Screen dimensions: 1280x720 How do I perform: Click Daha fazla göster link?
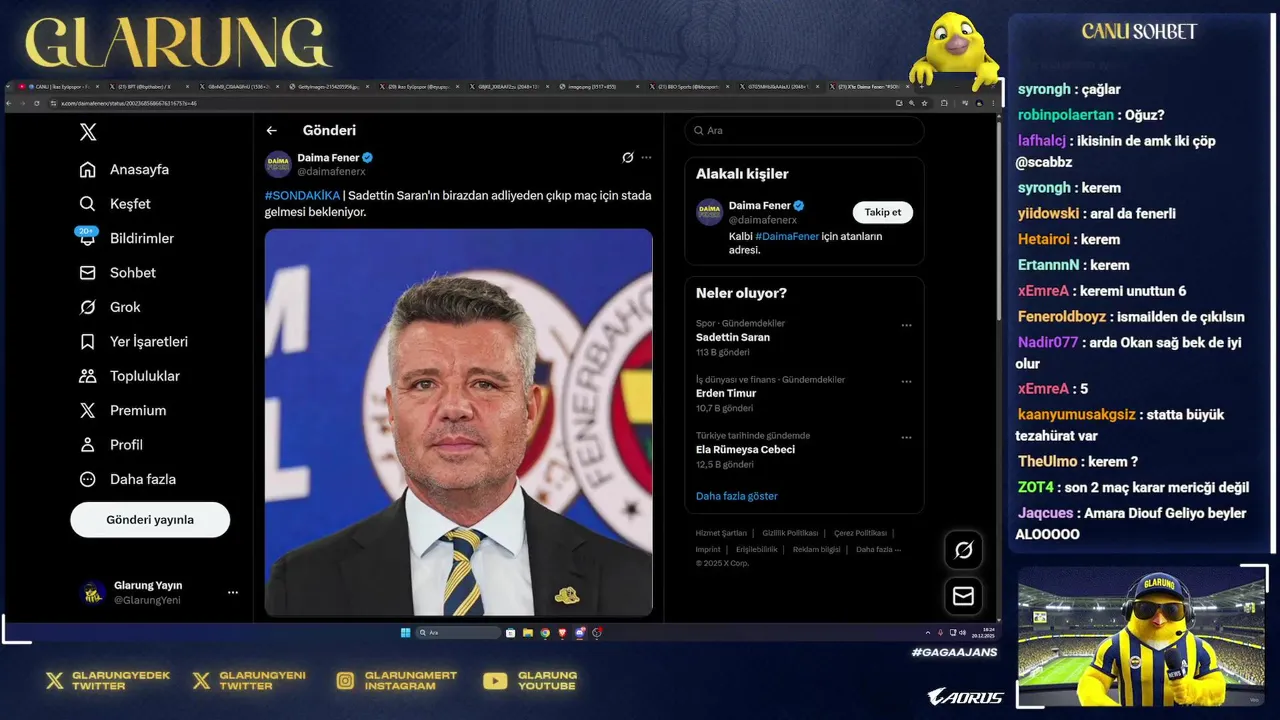tap(737, 496)
